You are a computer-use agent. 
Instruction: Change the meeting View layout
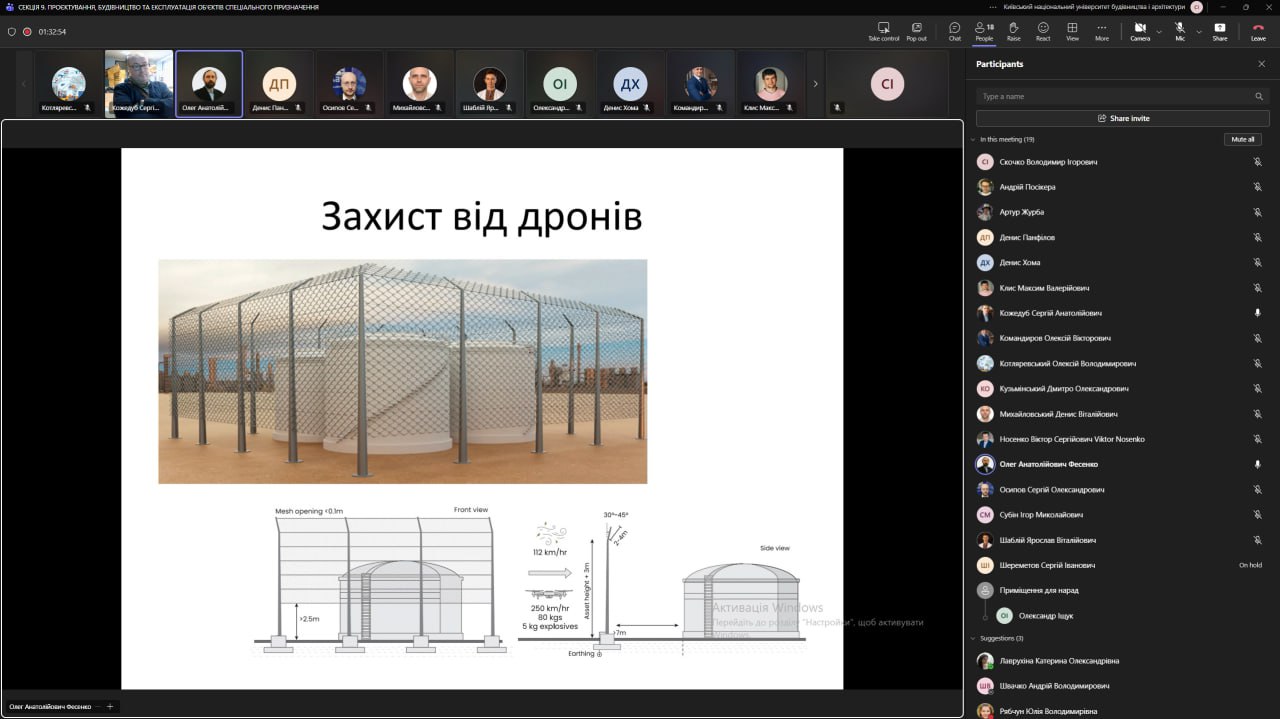click(1072, 31)
